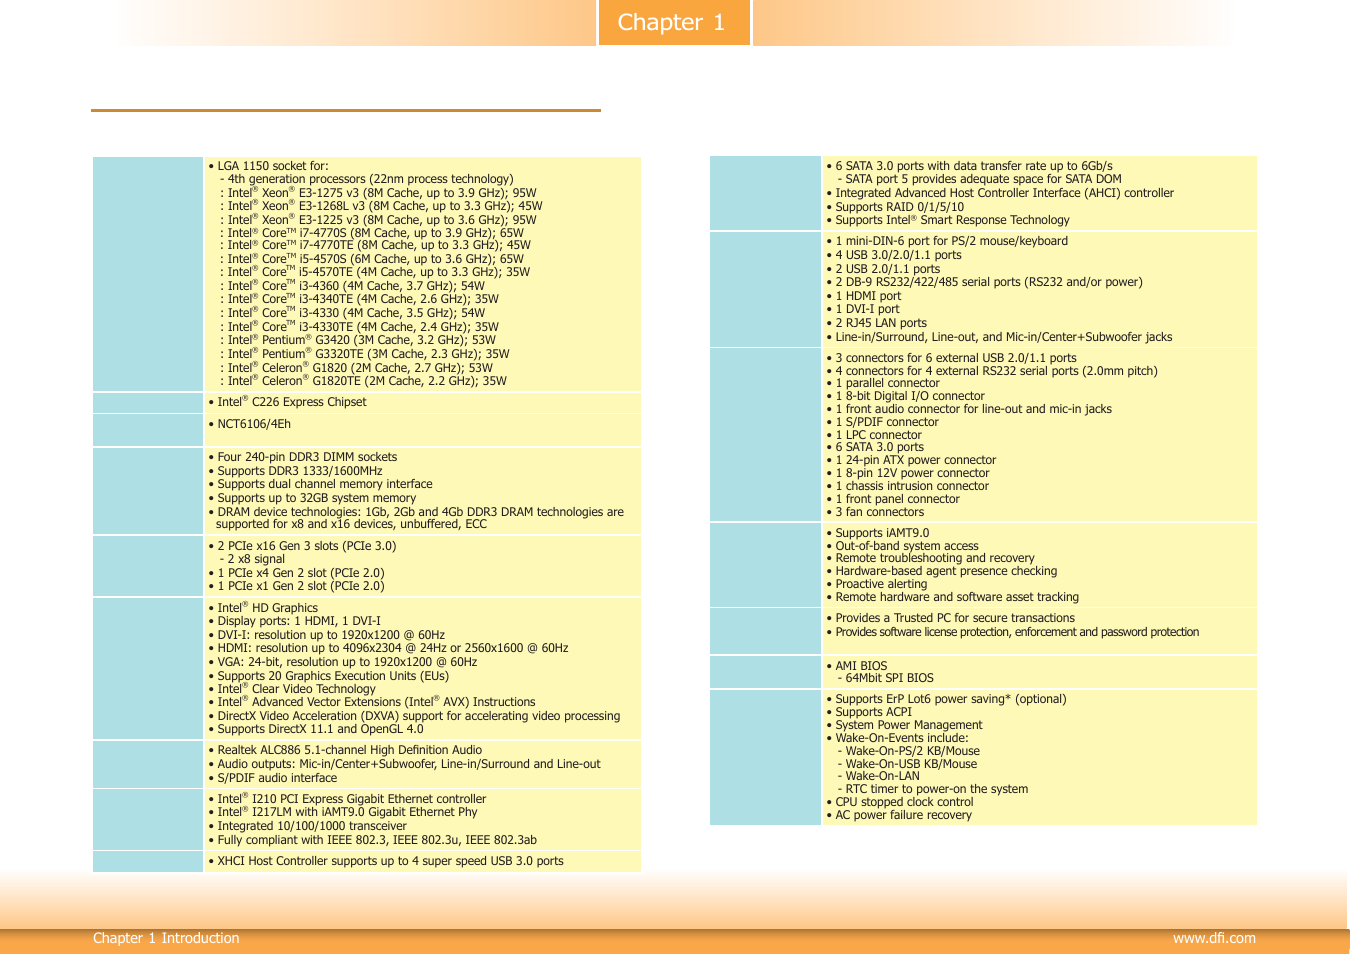Select "RTC timer to power-on the system"

pos(933,789)
